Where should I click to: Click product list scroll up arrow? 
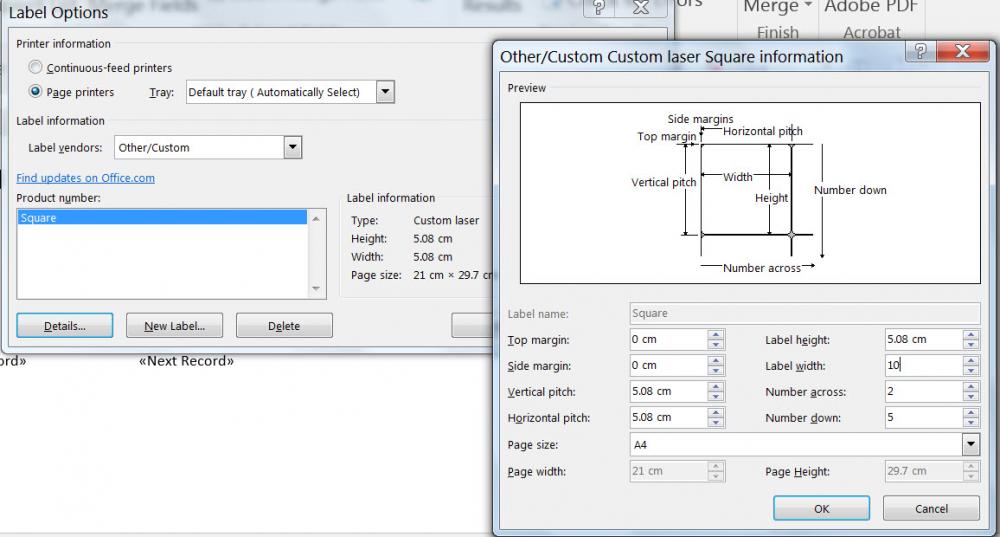point(316,218)
